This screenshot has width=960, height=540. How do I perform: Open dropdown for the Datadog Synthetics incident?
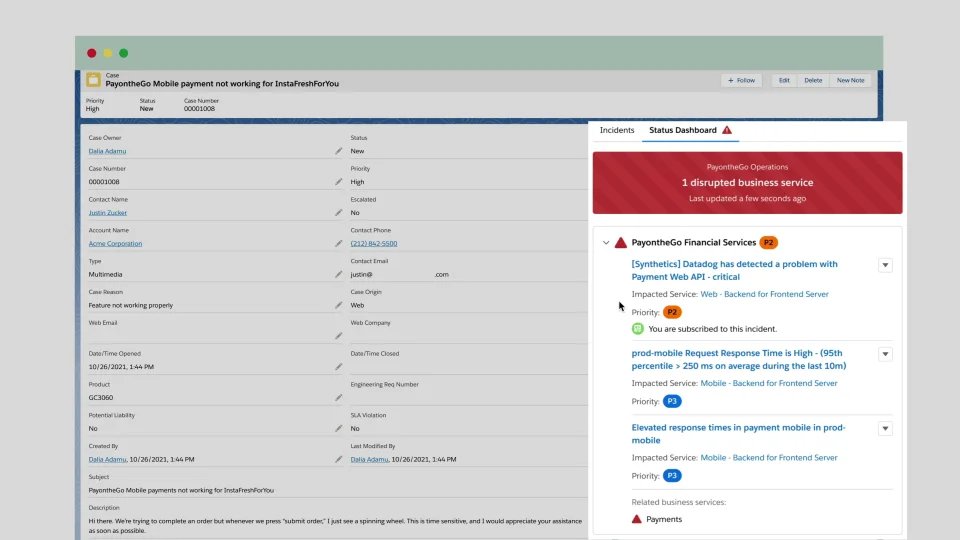tap(884, 265)
